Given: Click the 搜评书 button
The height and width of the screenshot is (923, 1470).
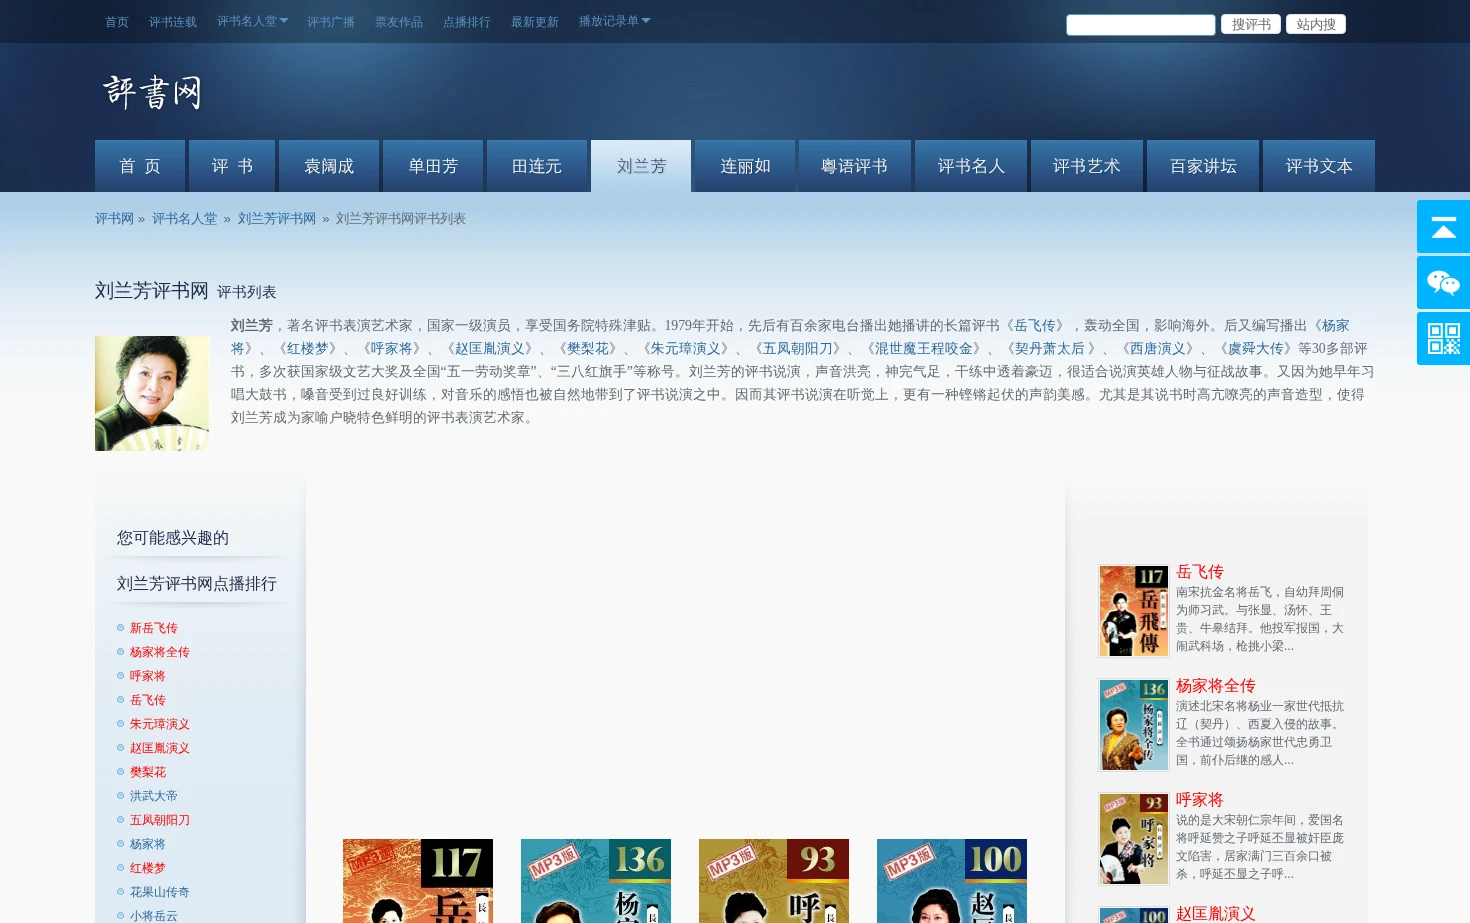Looking at the screenshot, I should click(1251, 24).
